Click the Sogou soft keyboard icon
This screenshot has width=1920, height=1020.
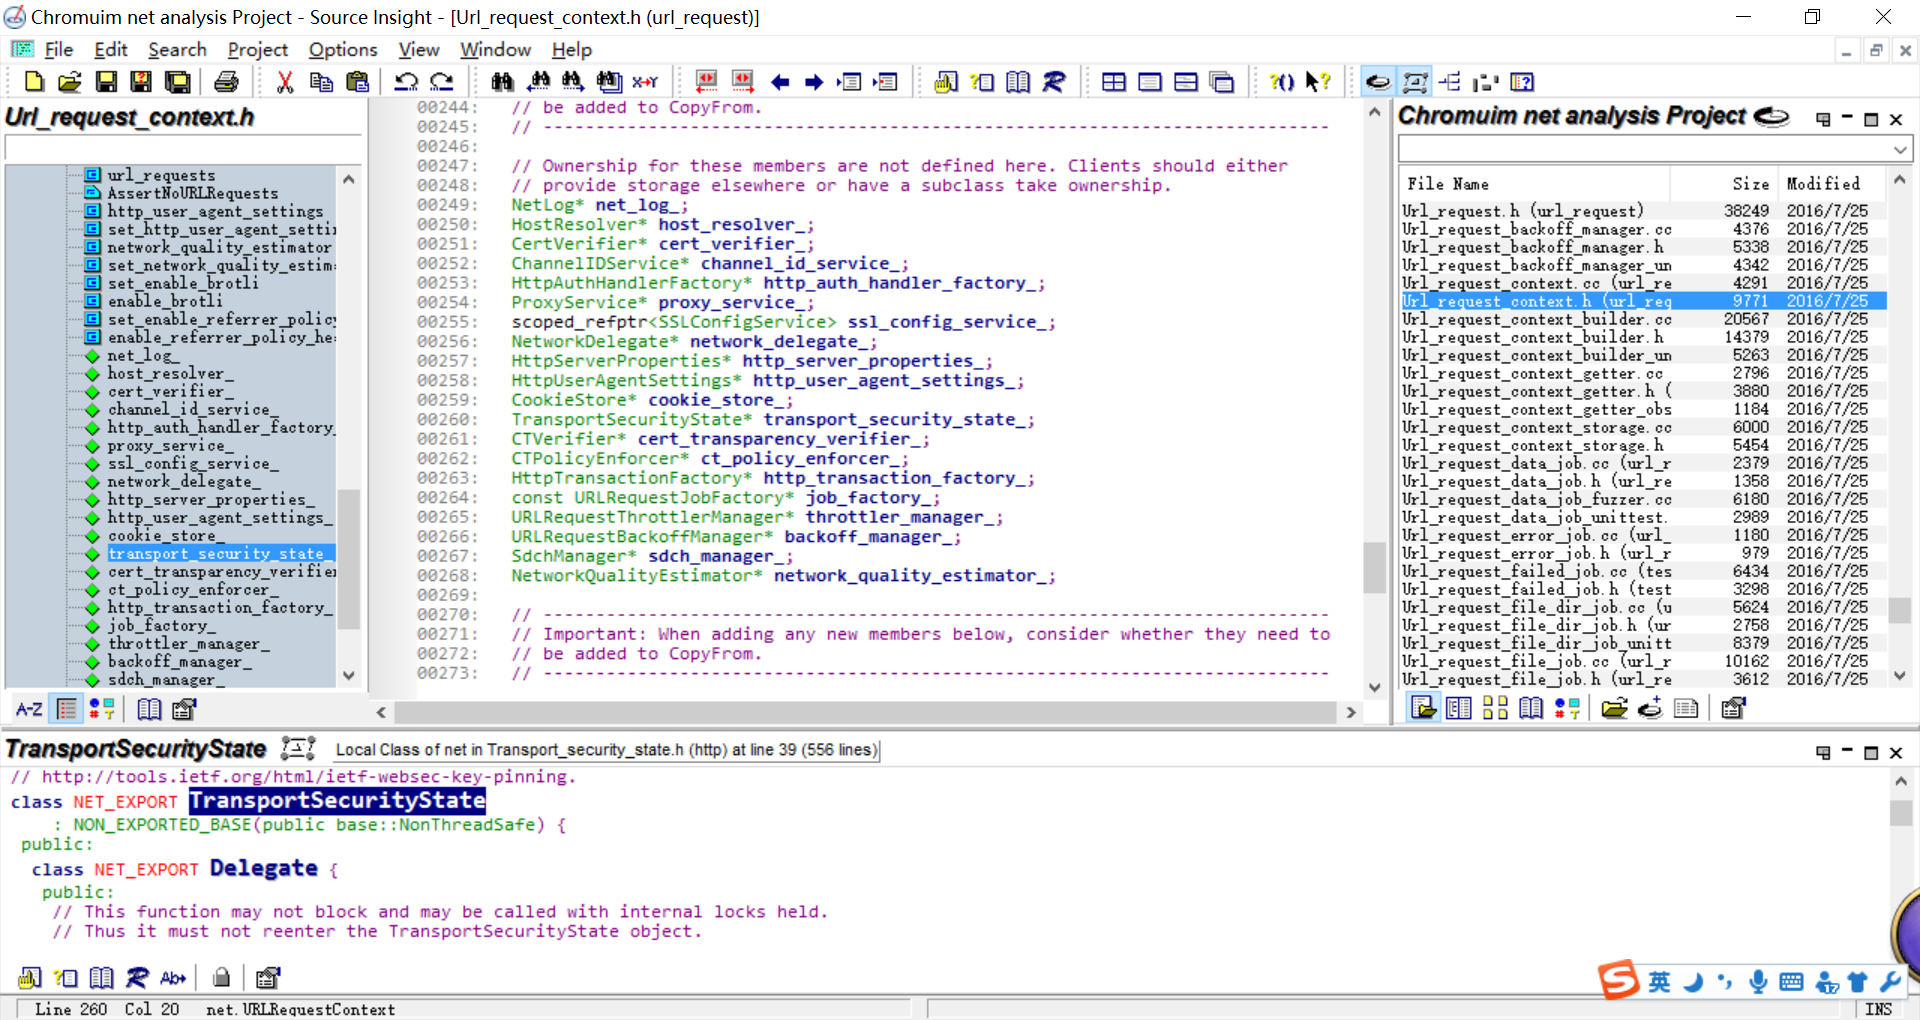click(1792, 982)
